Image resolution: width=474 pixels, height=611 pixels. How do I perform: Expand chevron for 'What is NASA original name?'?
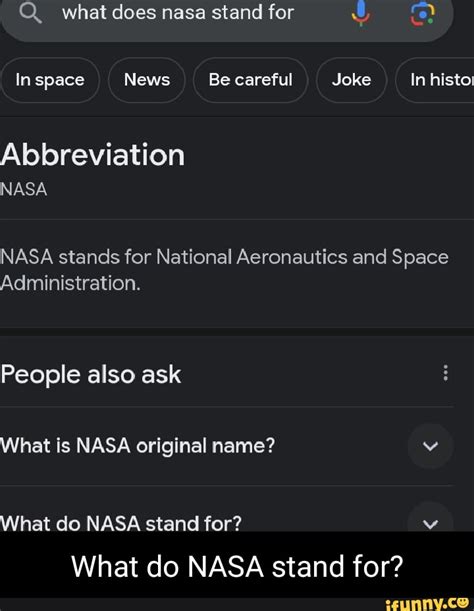(x=430, y=446)
